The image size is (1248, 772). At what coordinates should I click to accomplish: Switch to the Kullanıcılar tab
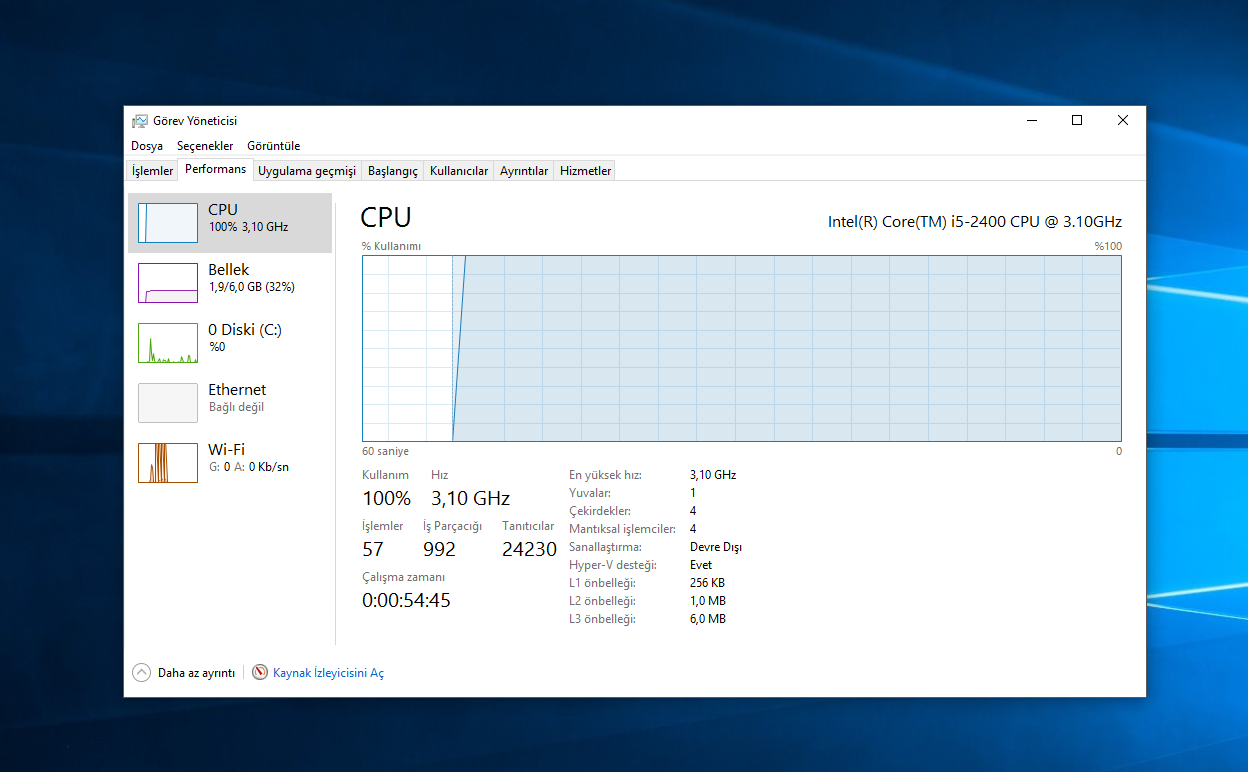click(x=459, y=171)
